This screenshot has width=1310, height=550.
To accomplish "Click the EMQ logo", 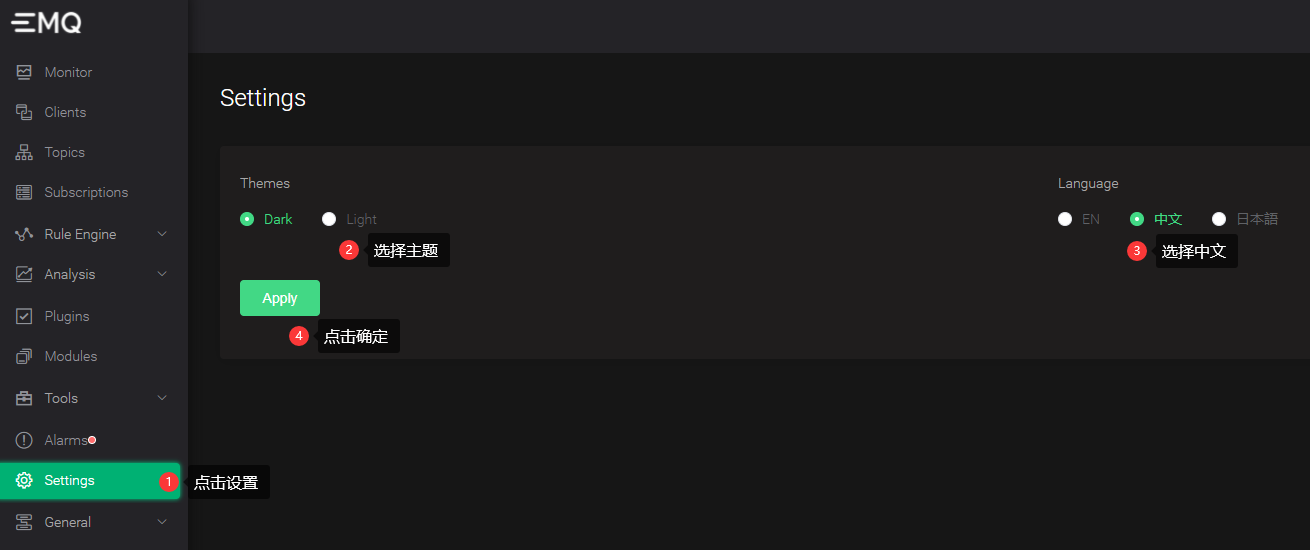I will tap(47, 23).
